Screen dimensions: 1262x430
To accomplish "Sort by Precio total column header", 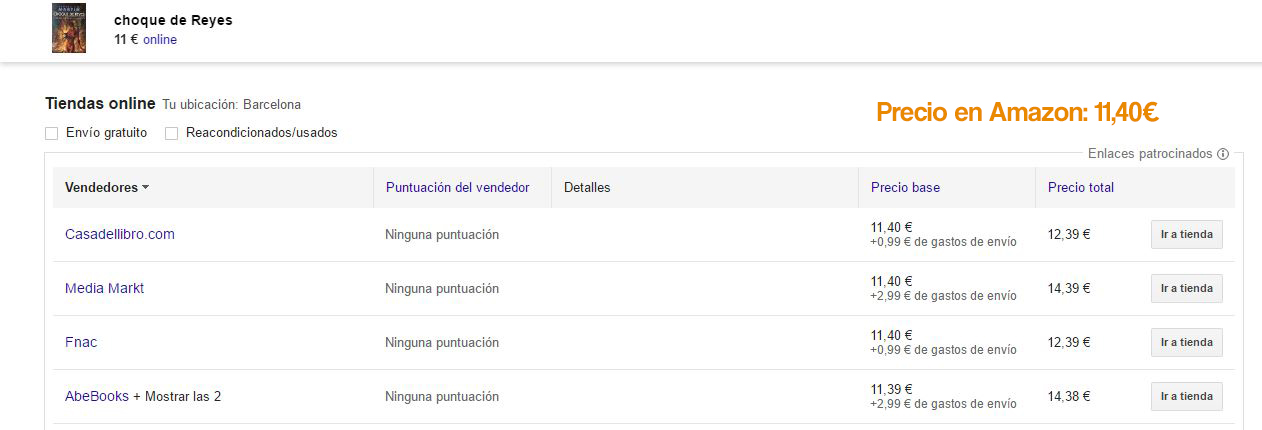I will click(1081, 187).
